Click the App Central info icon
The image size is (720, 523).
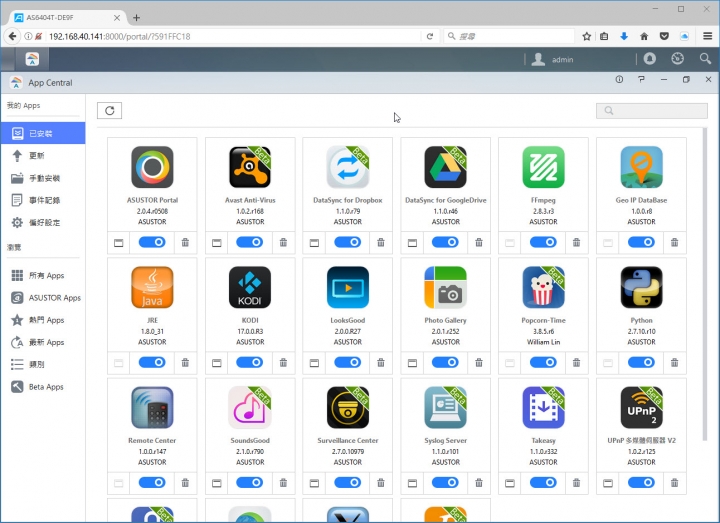619,79
